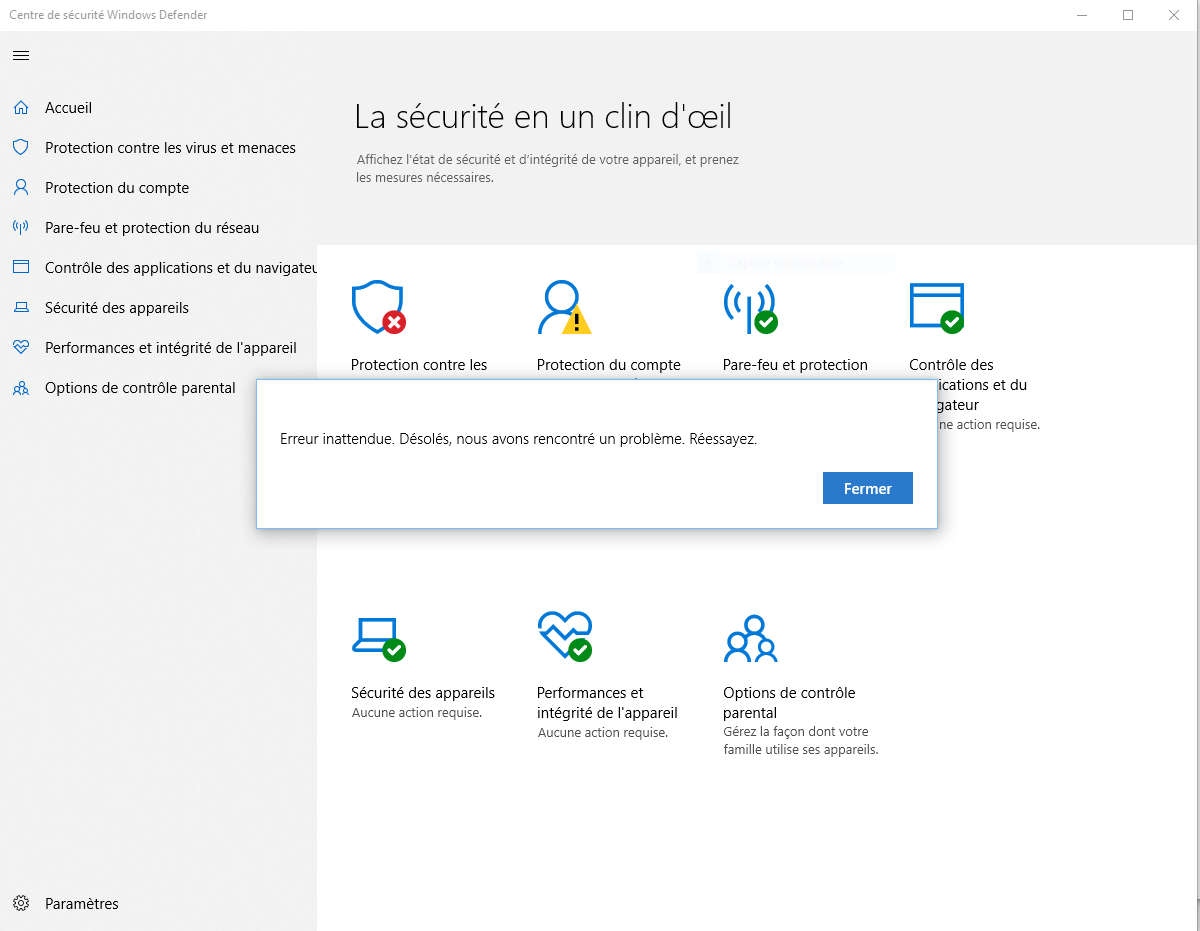Click the laptop icon for Sécurité des appareils in sidebar
Screen dimensions: 1200x931
pyautogui.click(x=21, y=308)
